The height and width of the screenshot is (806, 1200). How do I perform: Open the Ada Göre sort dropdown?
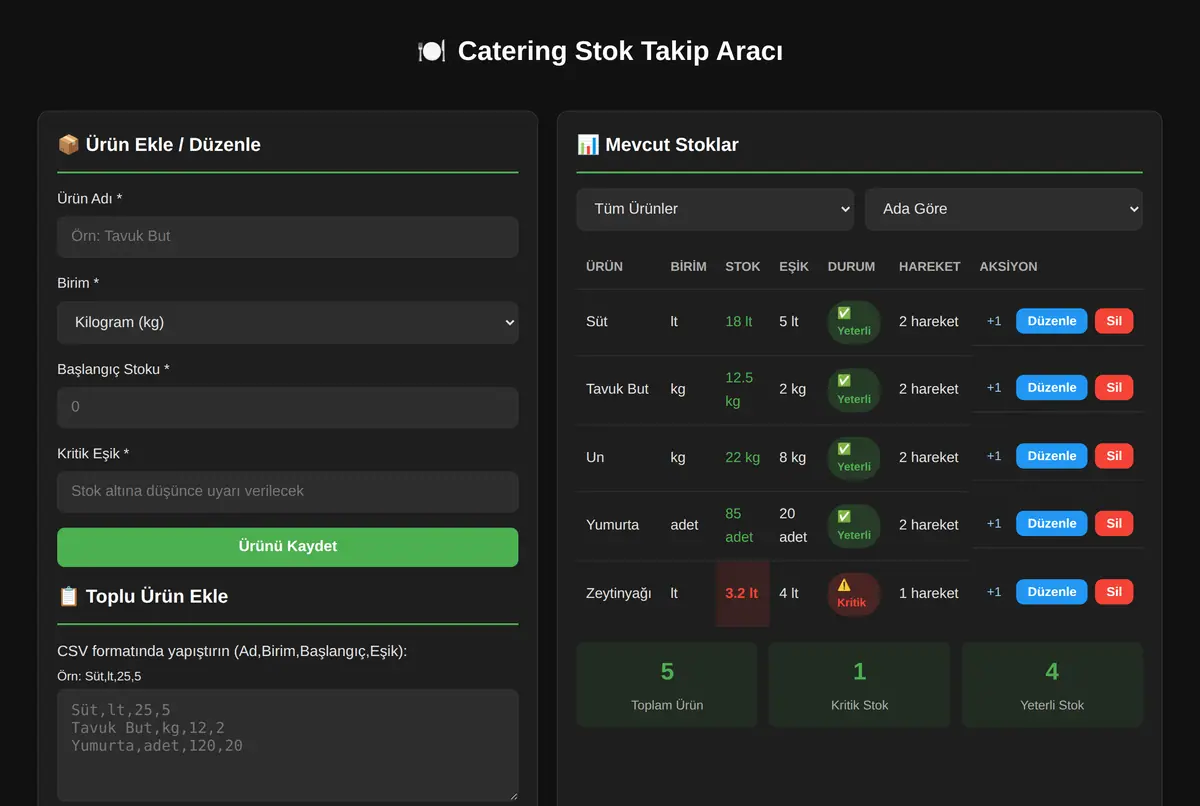pos(1003,209)
